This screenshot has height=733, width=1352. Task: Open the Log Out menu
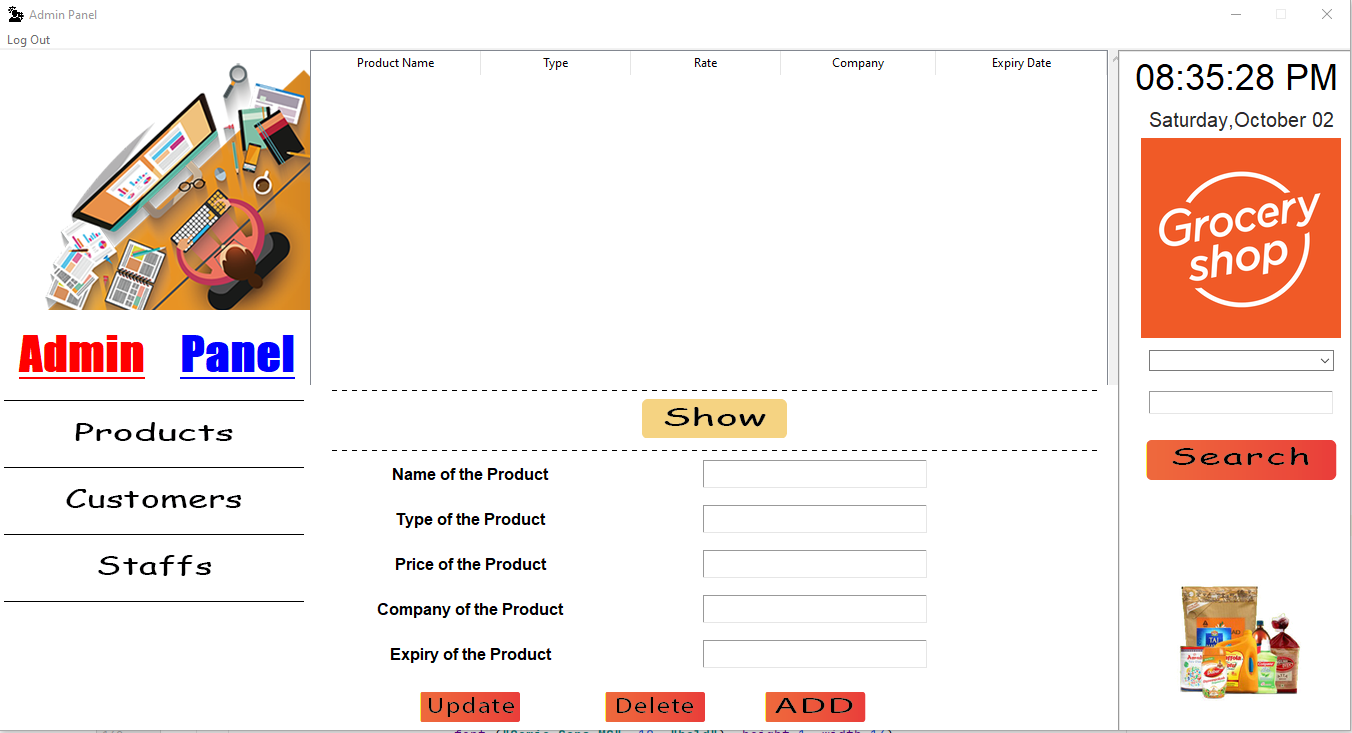[28, 40]
